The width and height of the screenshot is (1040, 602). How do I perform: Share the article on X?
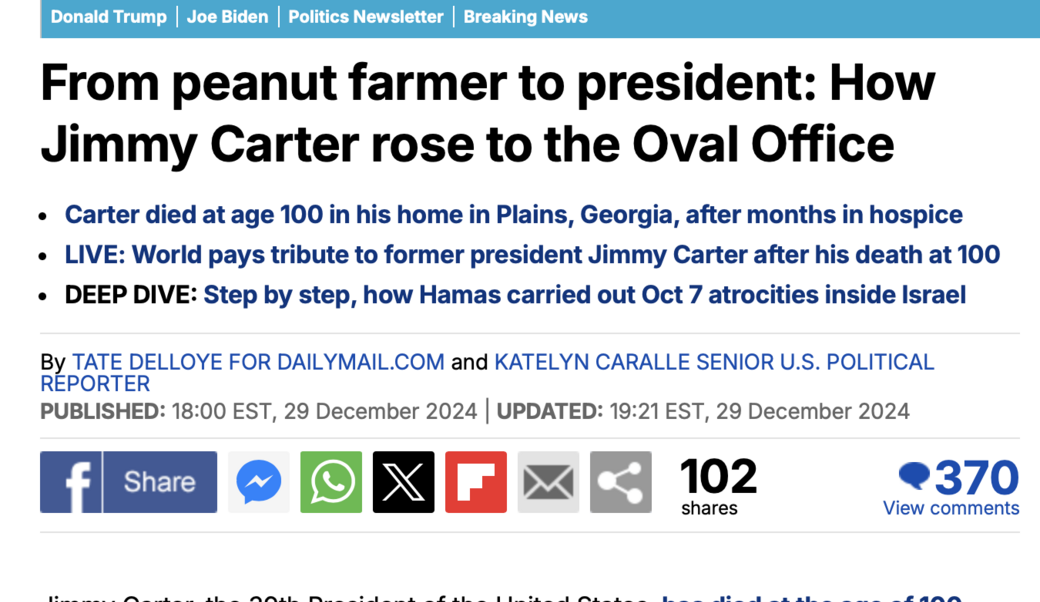pos(403,482)
